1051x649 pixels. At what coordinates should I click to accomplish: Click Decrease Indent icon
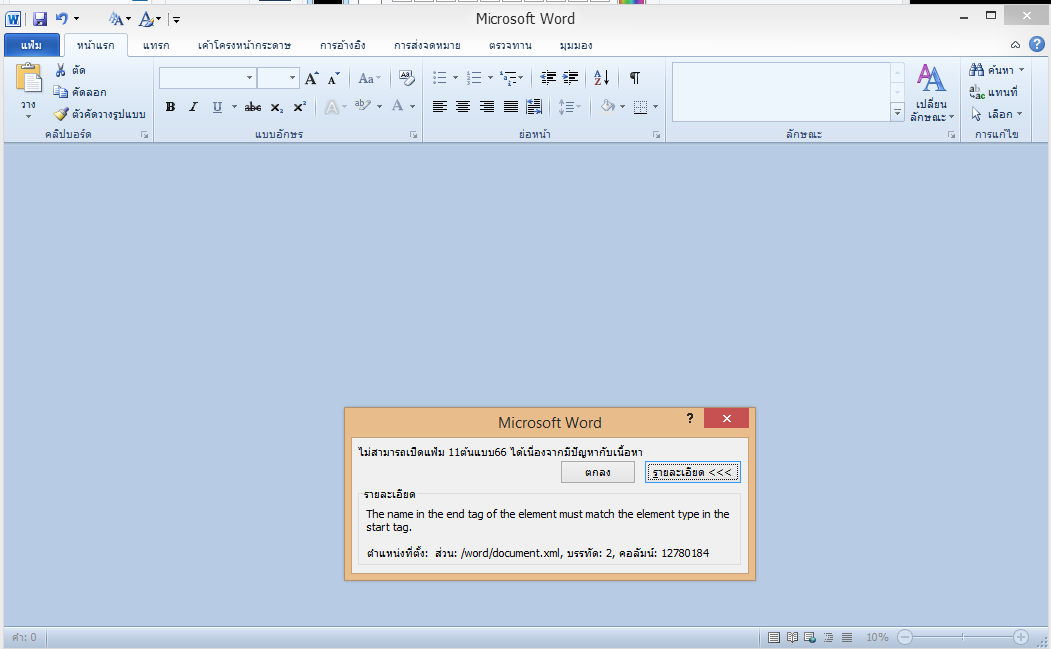[x=548, y=78]
